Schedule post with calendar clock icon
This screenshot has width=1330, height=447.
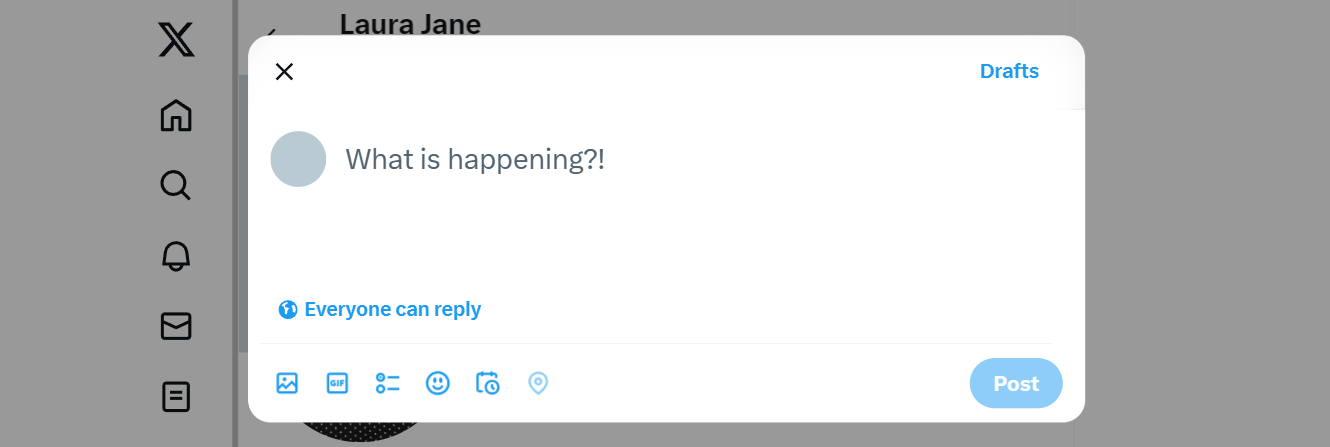[488, 383]
